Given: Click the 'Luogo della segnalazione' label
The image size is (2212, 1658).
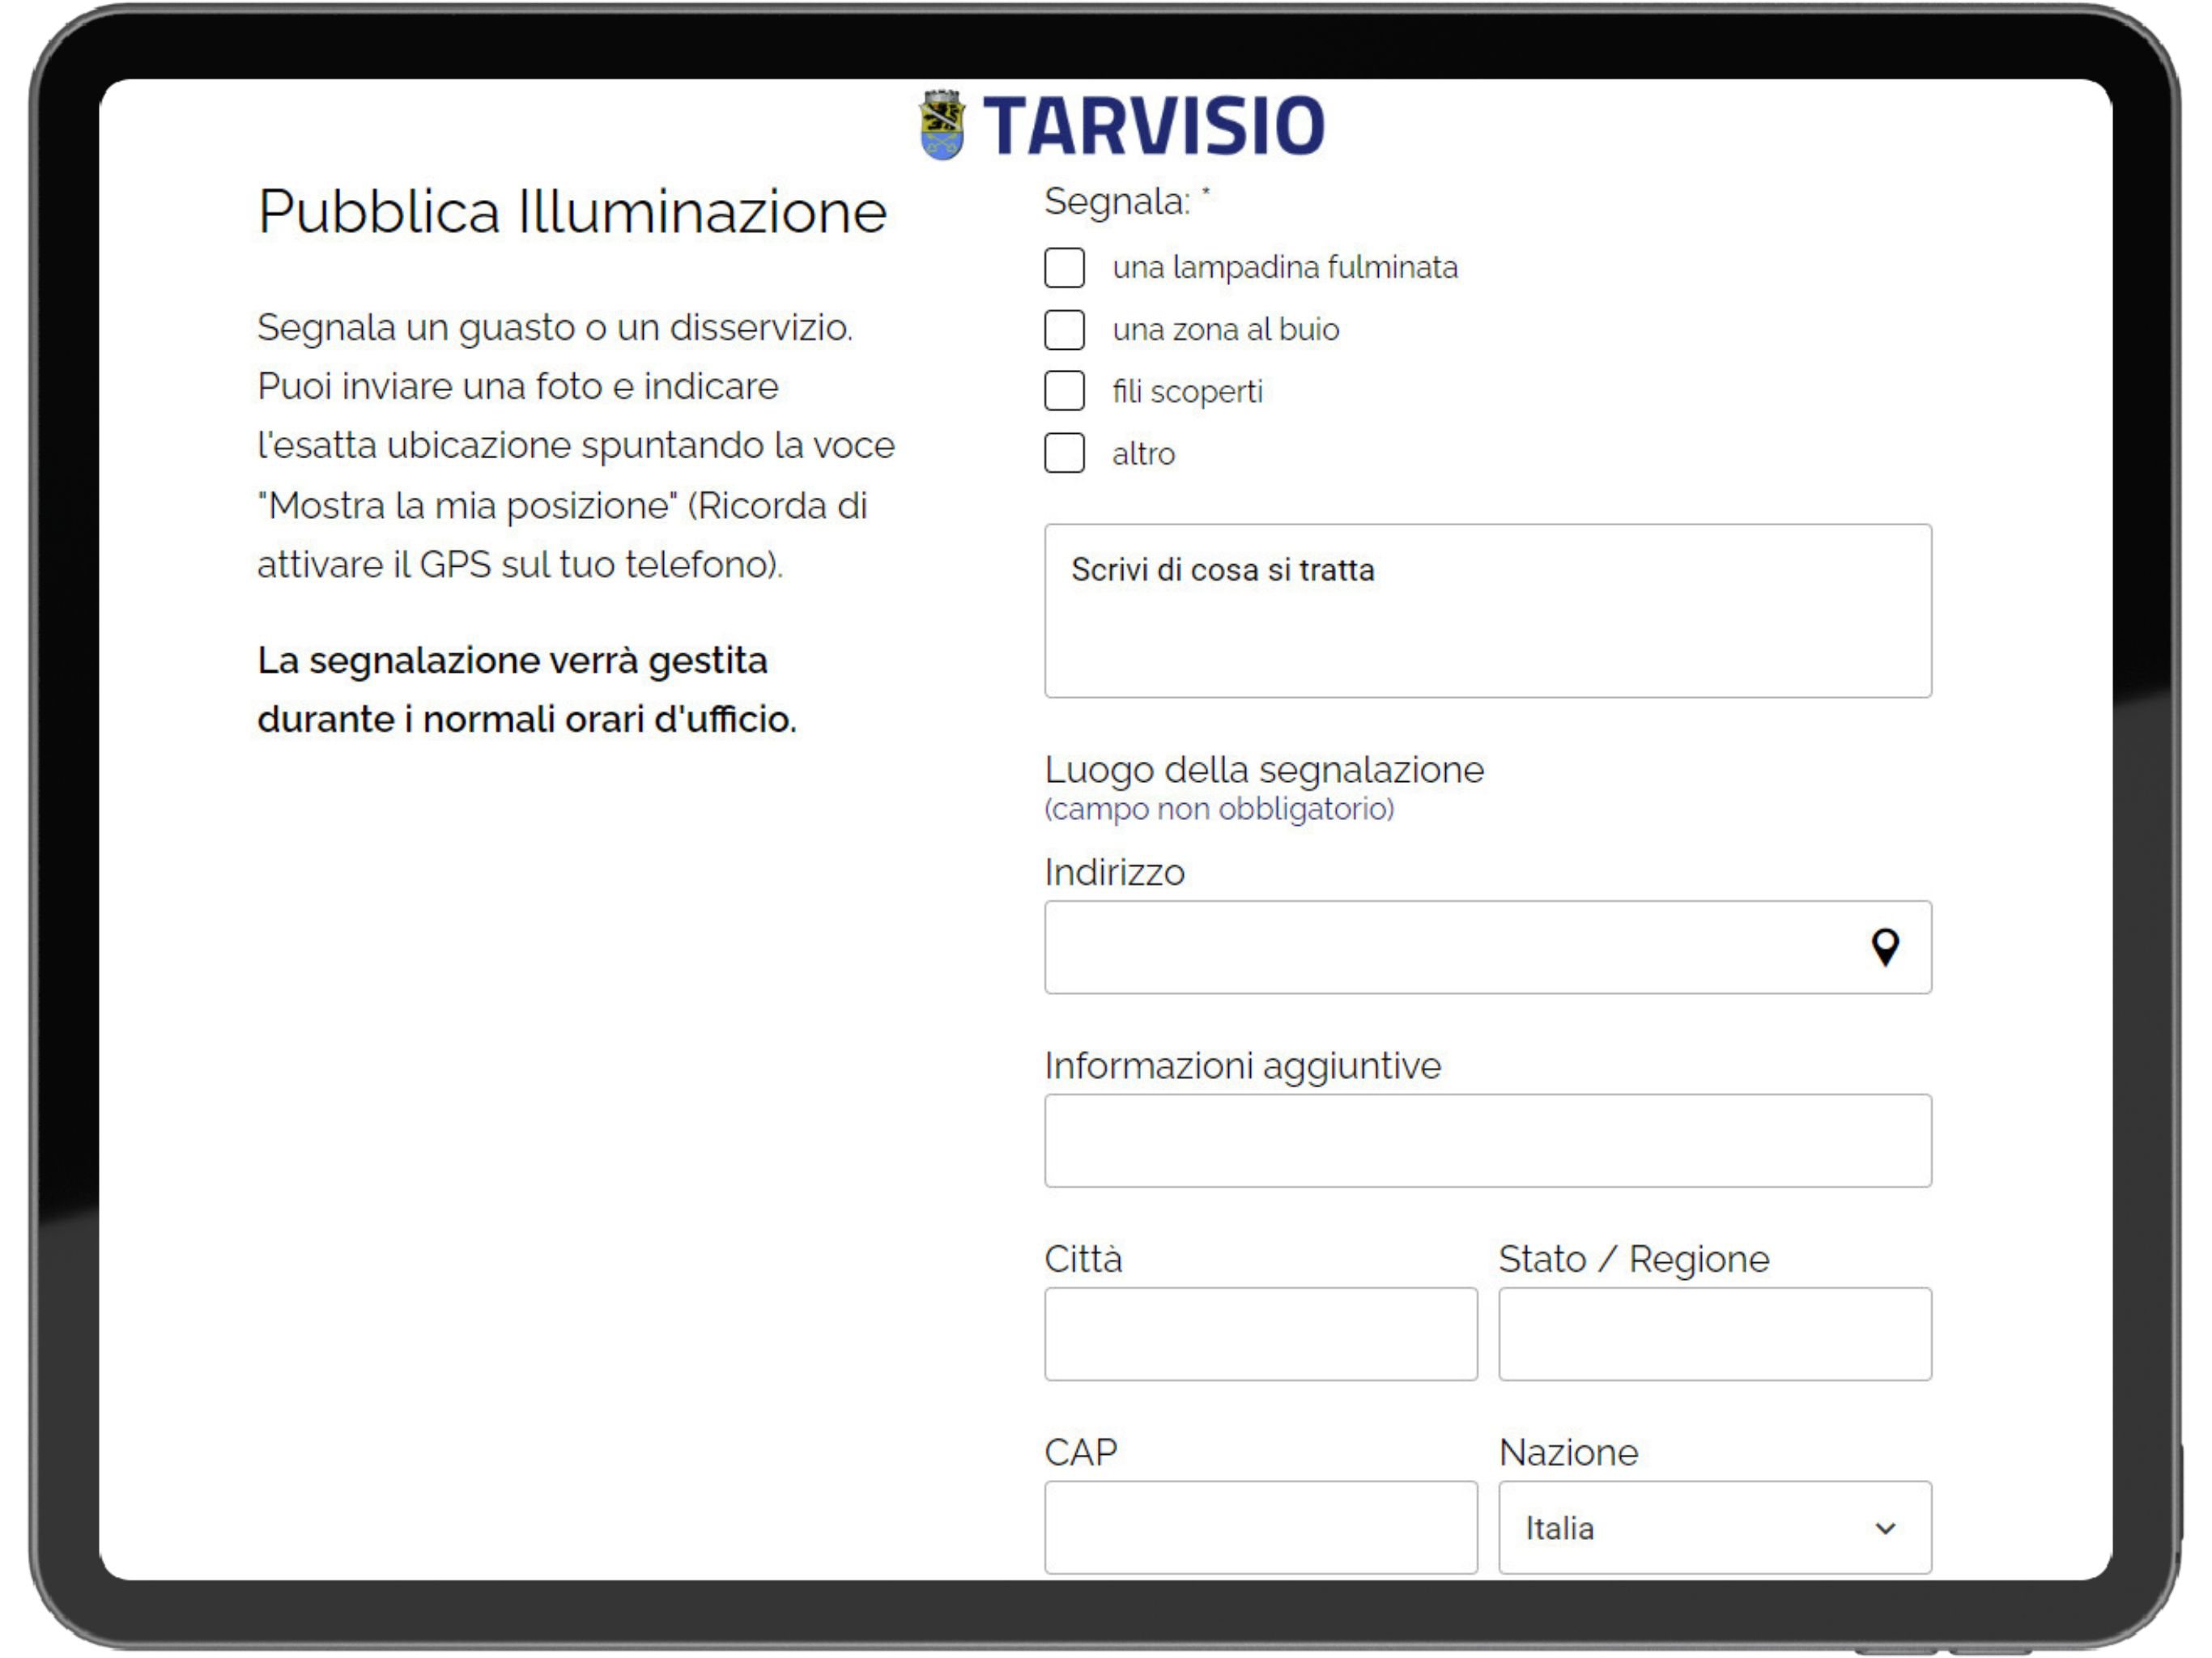Looking at the screenshot, I should (1264, 770).
